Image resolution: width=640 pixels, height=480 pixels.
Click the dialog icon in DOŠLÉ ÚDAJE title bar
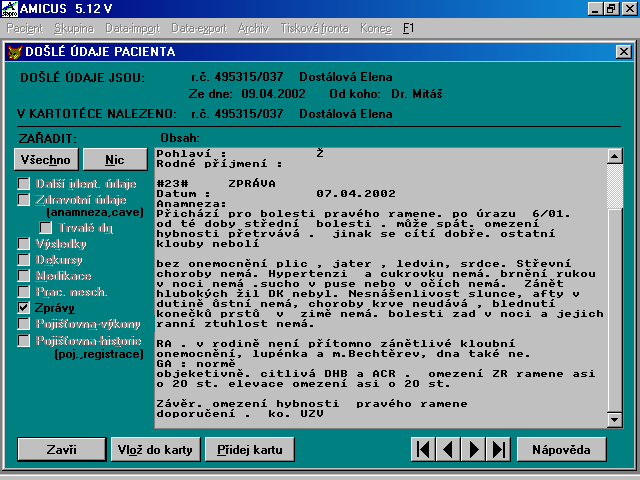[x=14, y=51]
